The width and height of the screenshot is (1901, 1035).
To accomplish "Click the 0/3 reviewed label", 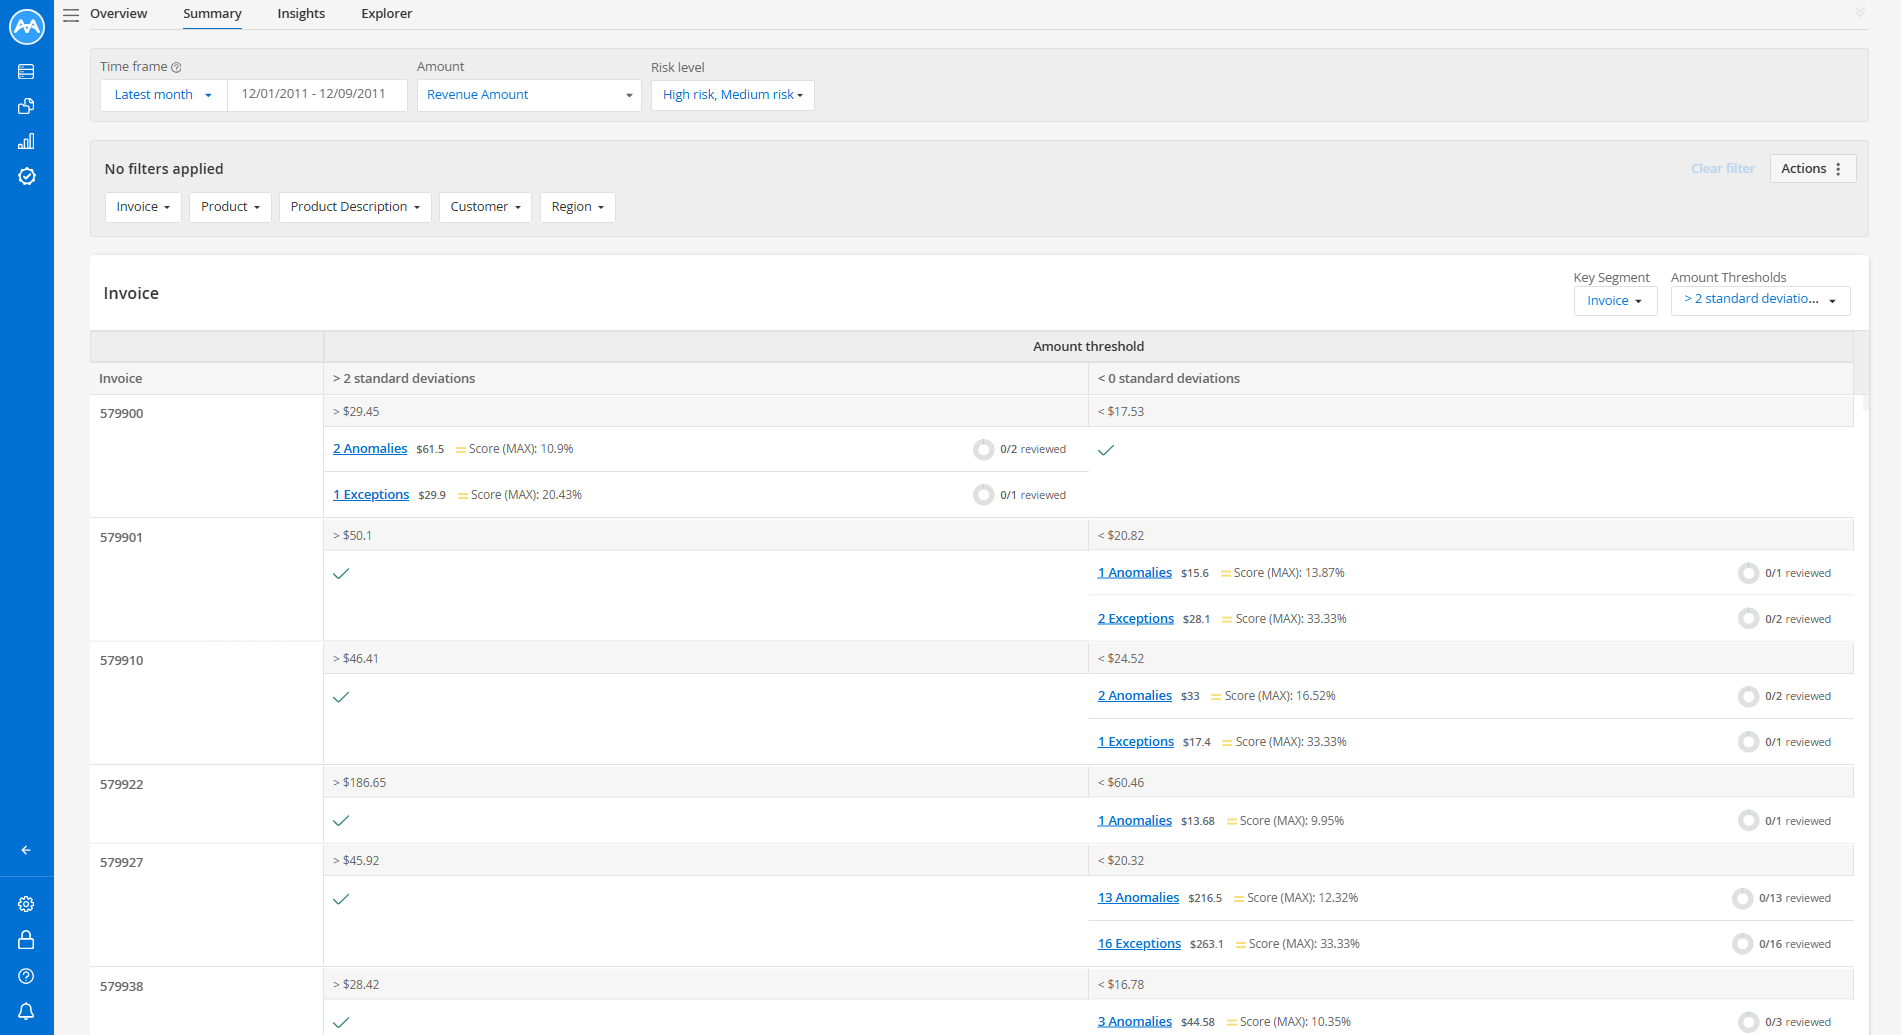I will (x=1798, y=1022).
